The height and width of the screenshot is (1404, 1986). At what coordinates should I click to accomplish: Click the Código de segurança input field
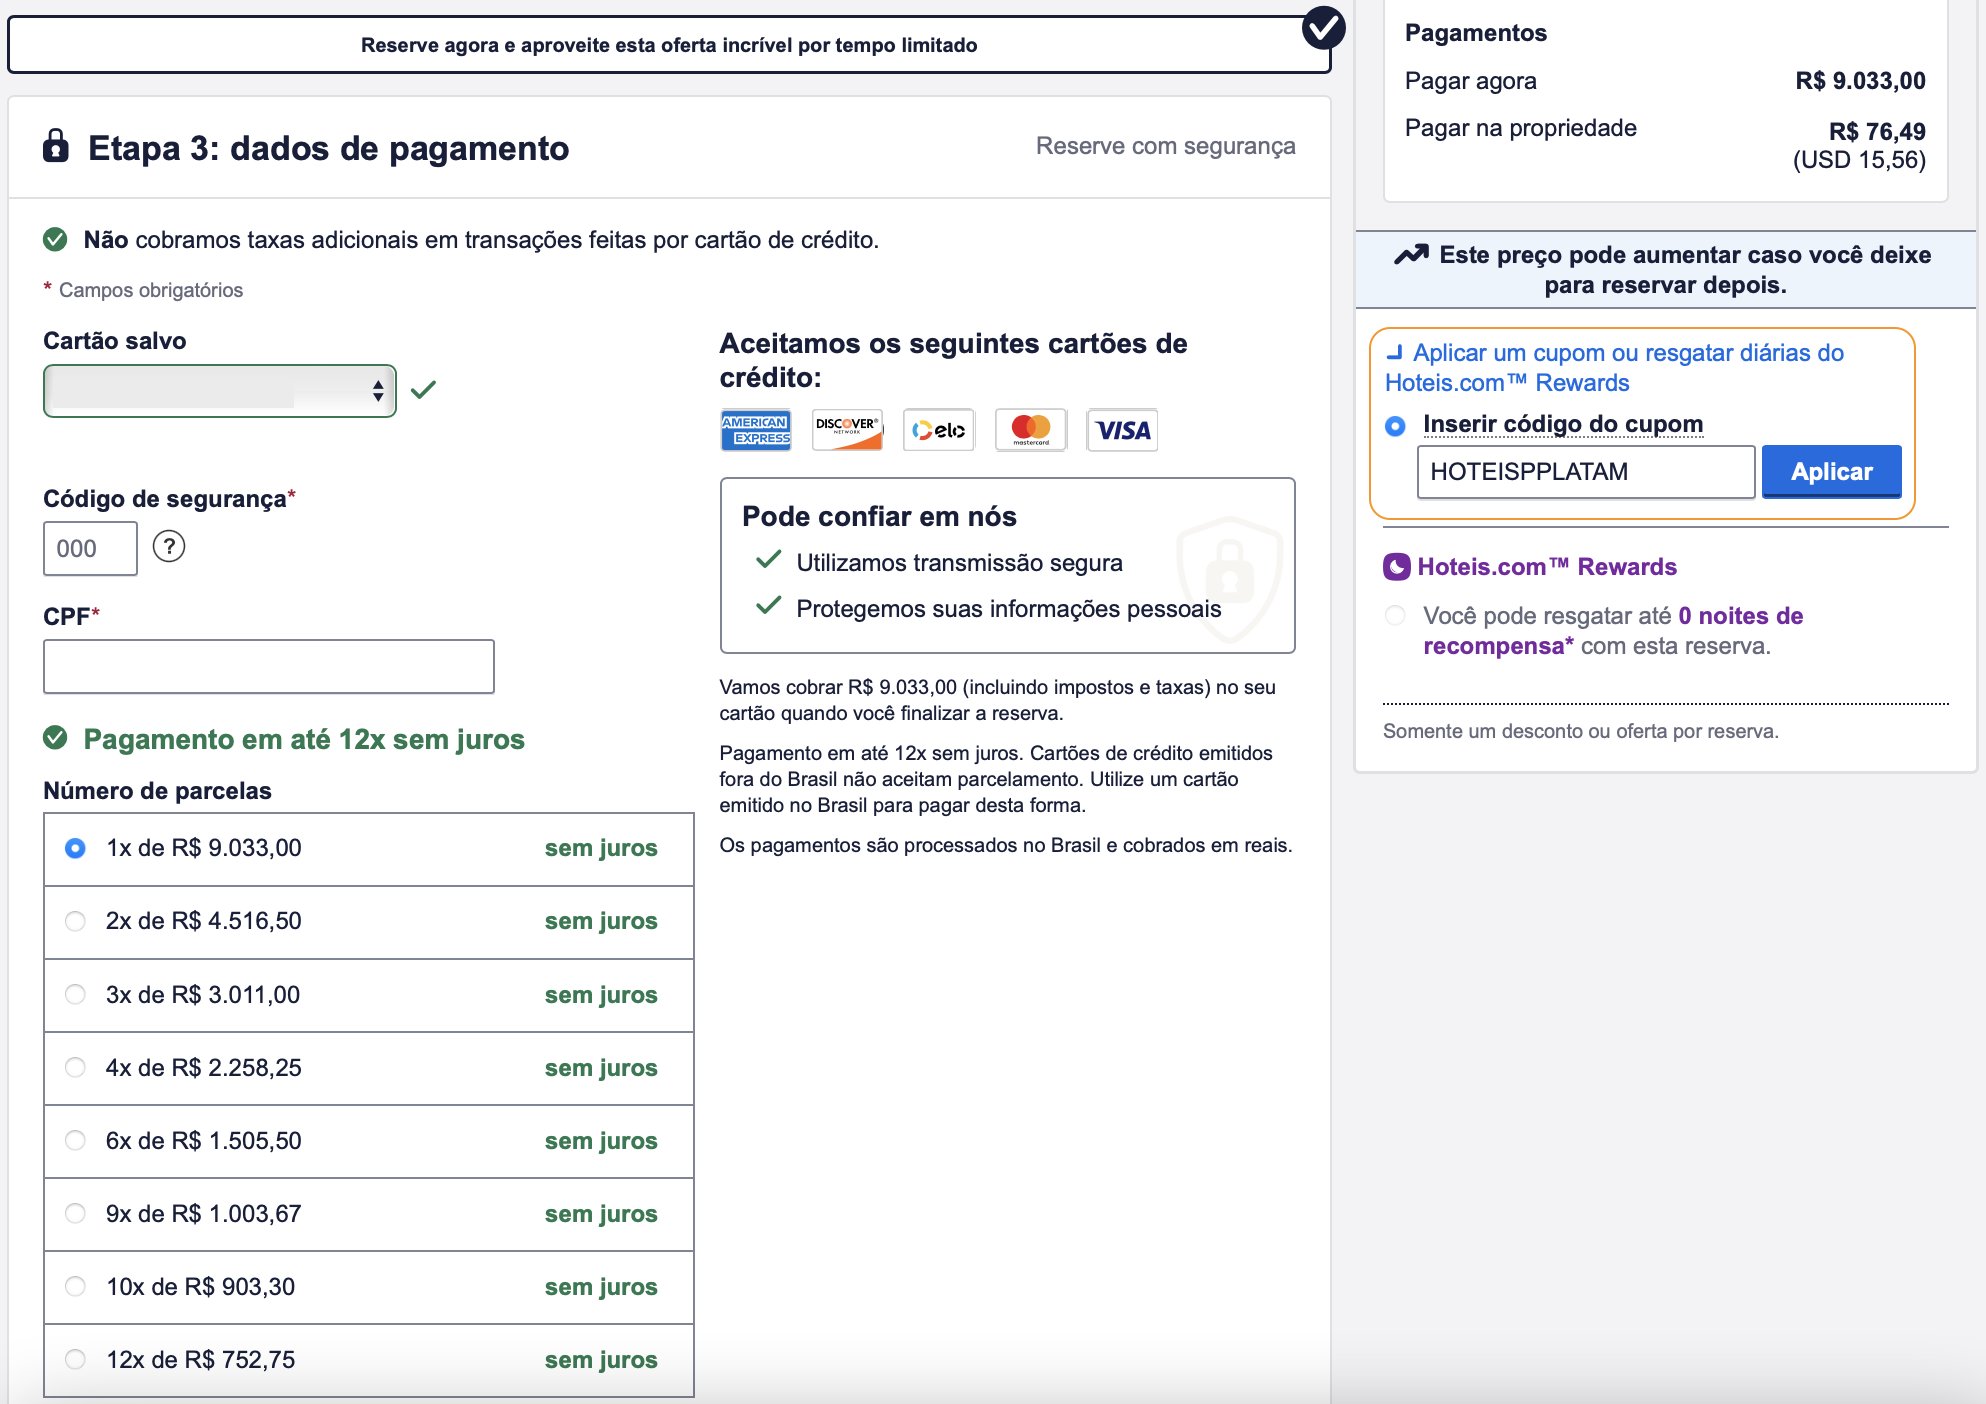[x=90, y=548]
